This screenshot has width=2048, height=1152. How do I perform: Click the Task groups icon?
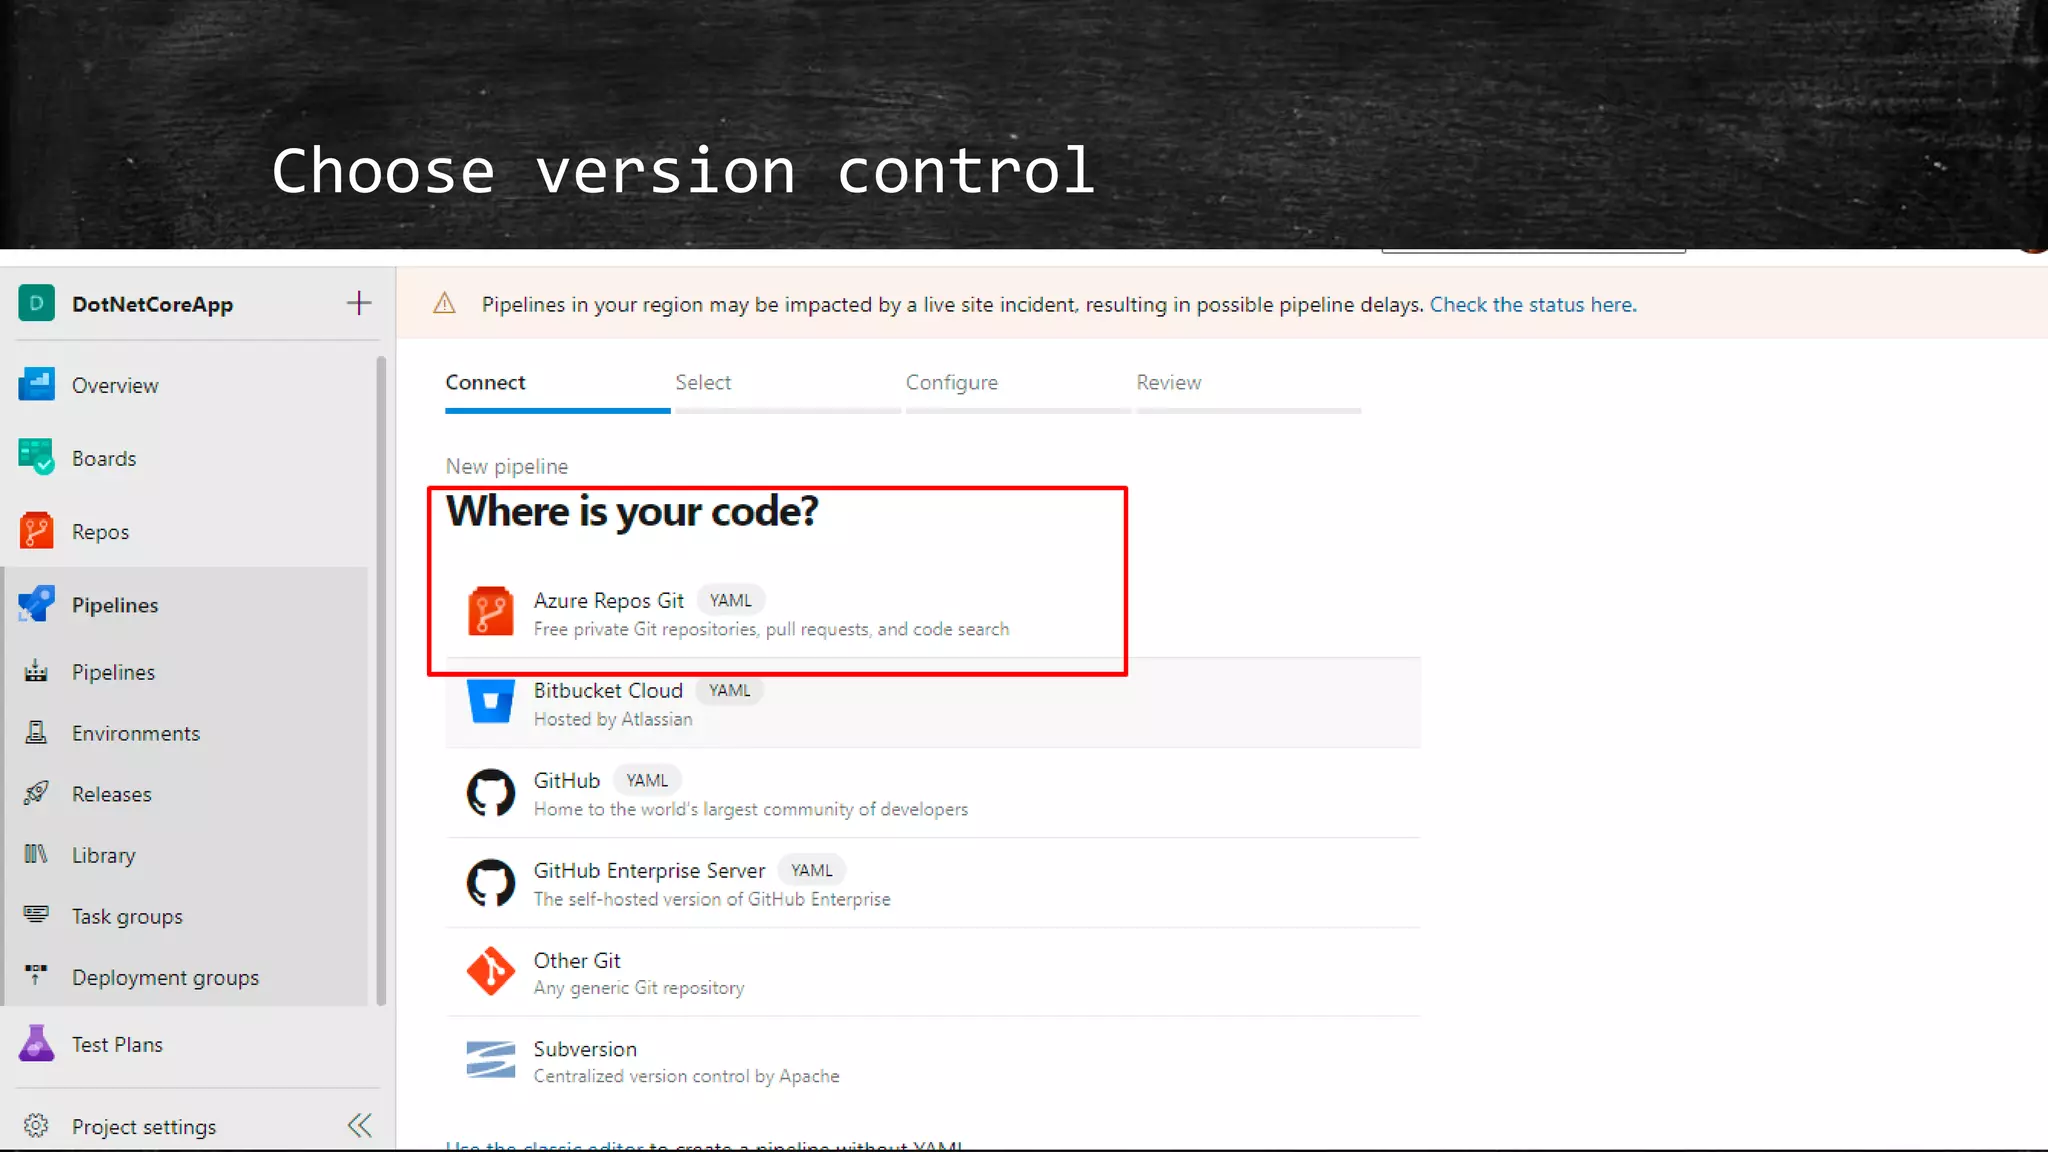(36, 914)
